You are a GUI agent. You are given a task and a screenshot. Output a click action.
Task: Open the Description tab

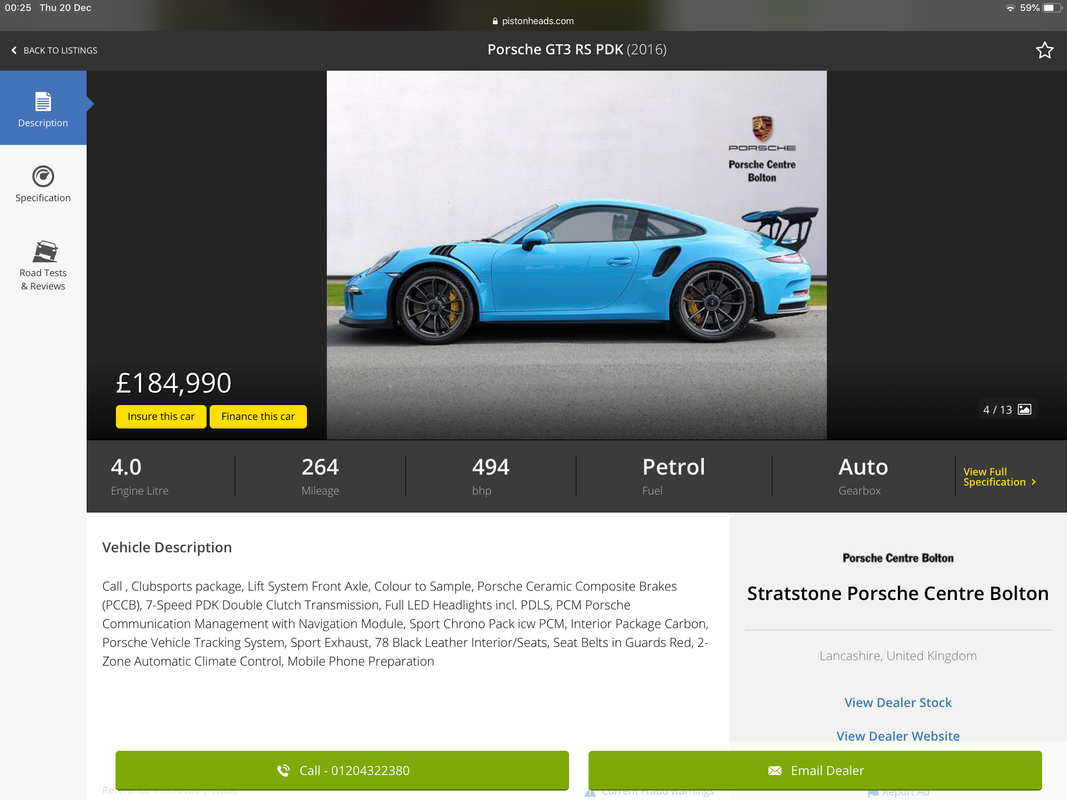tap(43, 107)
